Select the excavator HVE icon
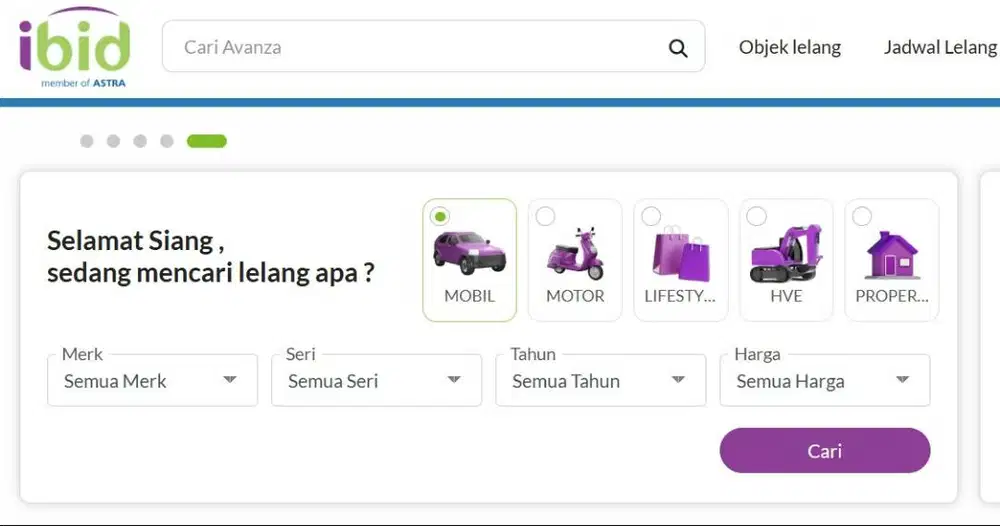Image resolution: width=1000 pixels, height=526 pixels. [x=786, y=252]
